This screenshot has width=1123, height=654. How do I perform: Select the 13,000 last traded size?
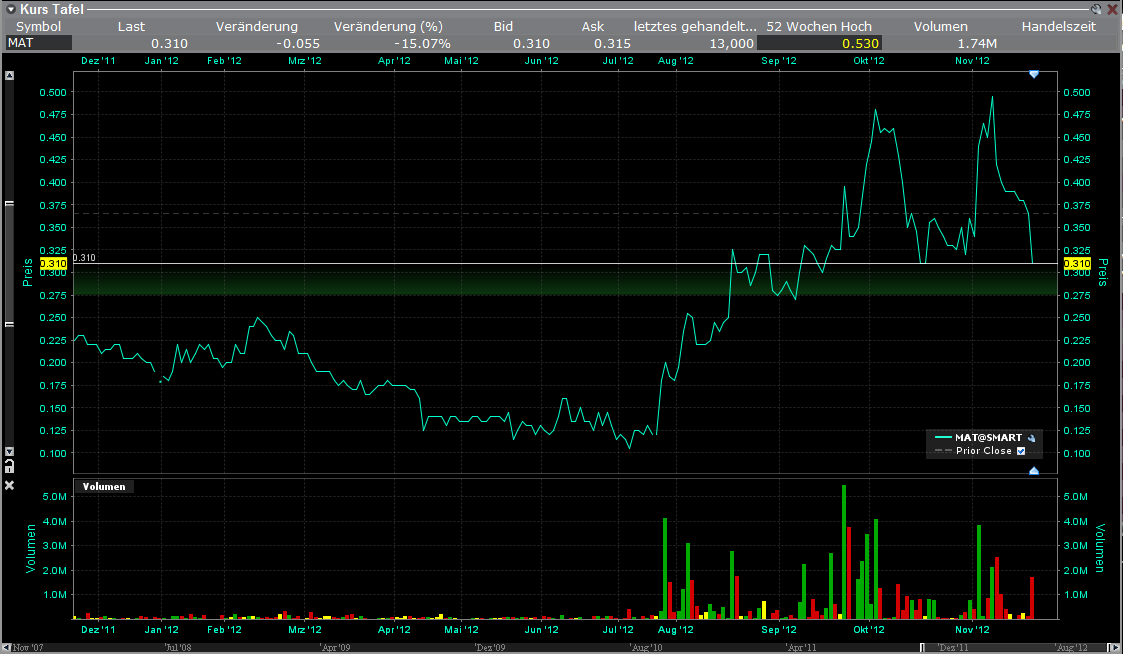coord(731,44)
